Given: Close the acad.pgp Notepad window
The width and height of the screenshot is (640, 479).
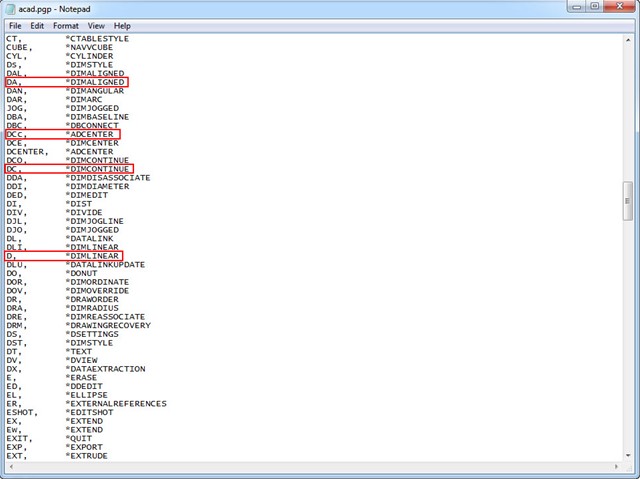Looking at the screenshot, I should click(x=620, y=7).
